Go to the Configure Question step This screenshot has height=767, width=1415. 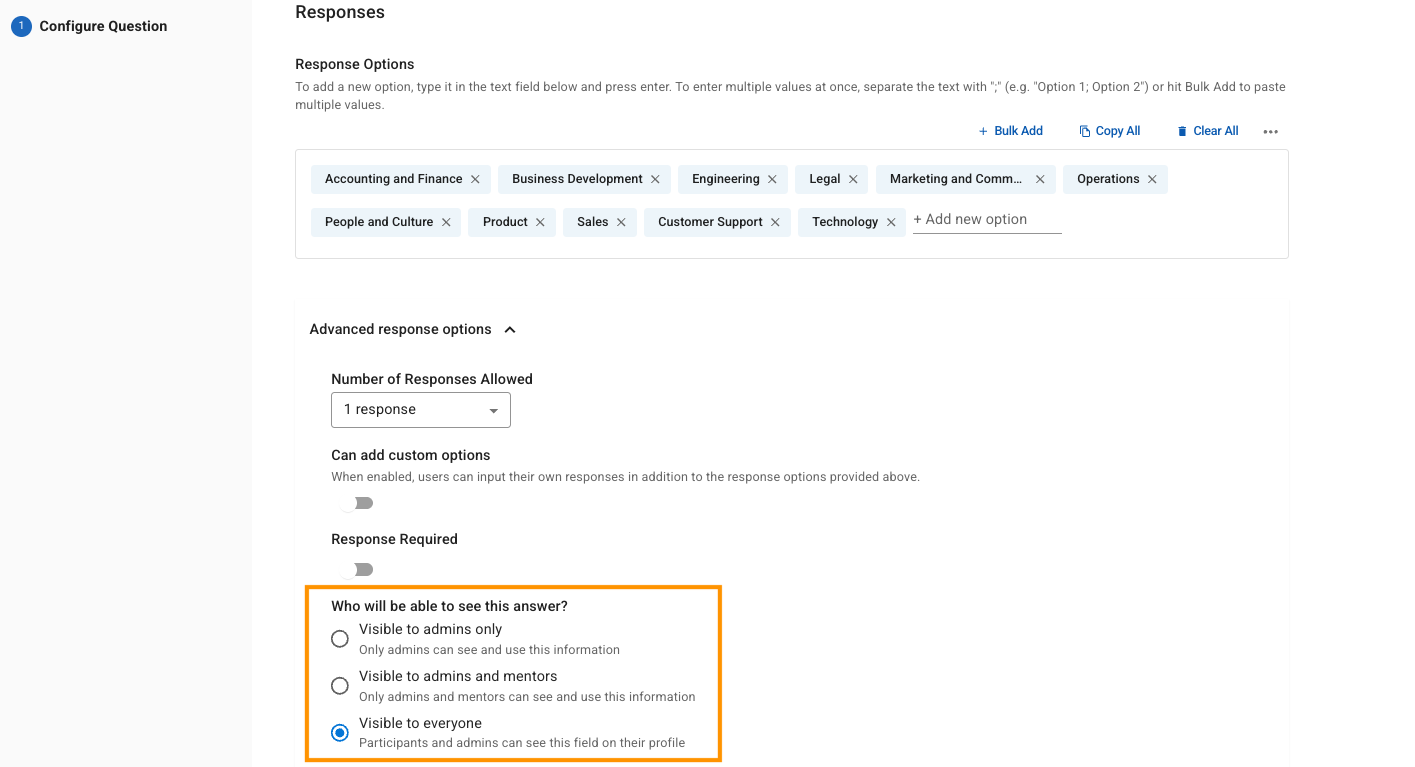pyautogui.click(x=103, y=26)
